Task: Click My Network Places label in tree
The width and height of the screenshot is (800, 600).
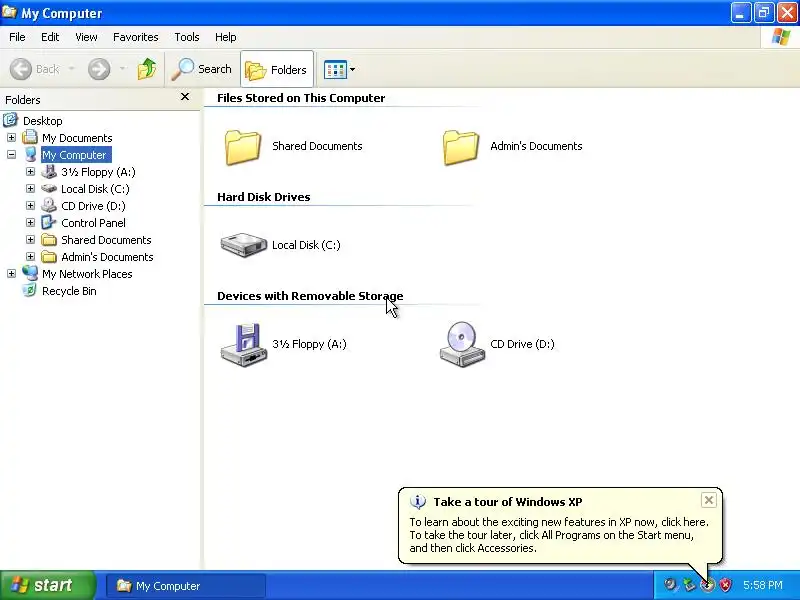Action: (x=87, y=274)
